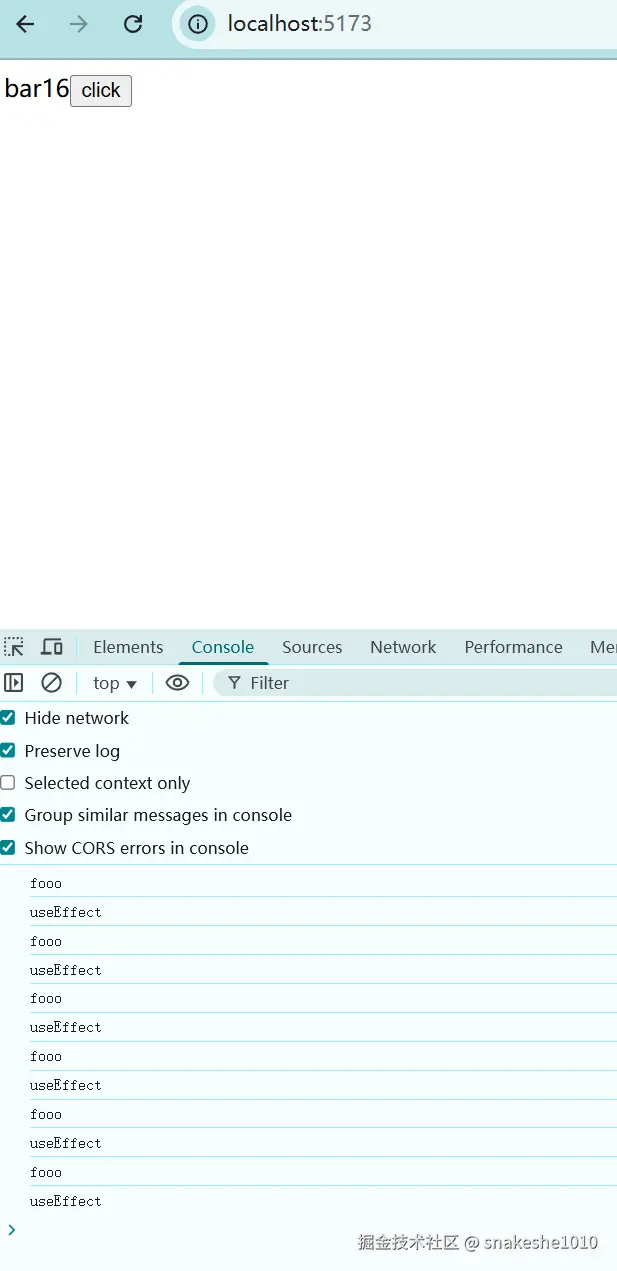Switch to the Sources tab
Image resolution: width=617 pixels, height=1271 pixels.
(312, 647)
